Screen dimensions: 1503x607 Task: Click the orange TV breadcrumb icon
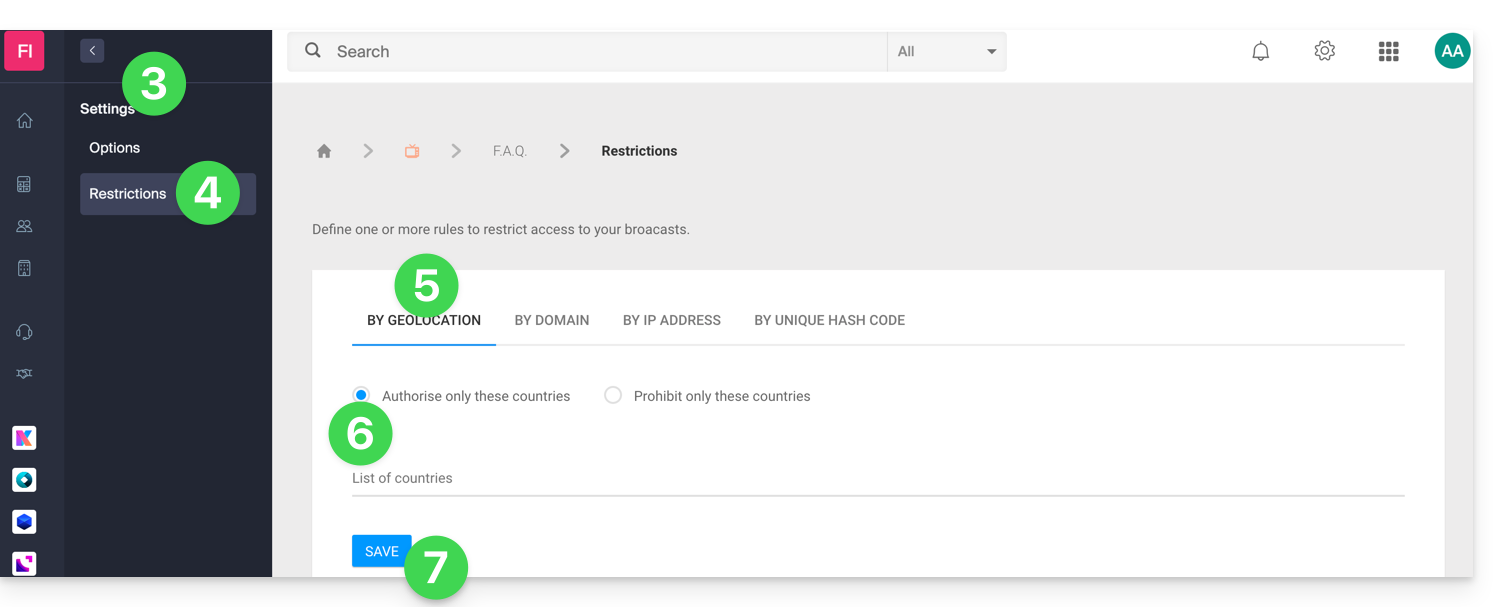tap(412, 151)
